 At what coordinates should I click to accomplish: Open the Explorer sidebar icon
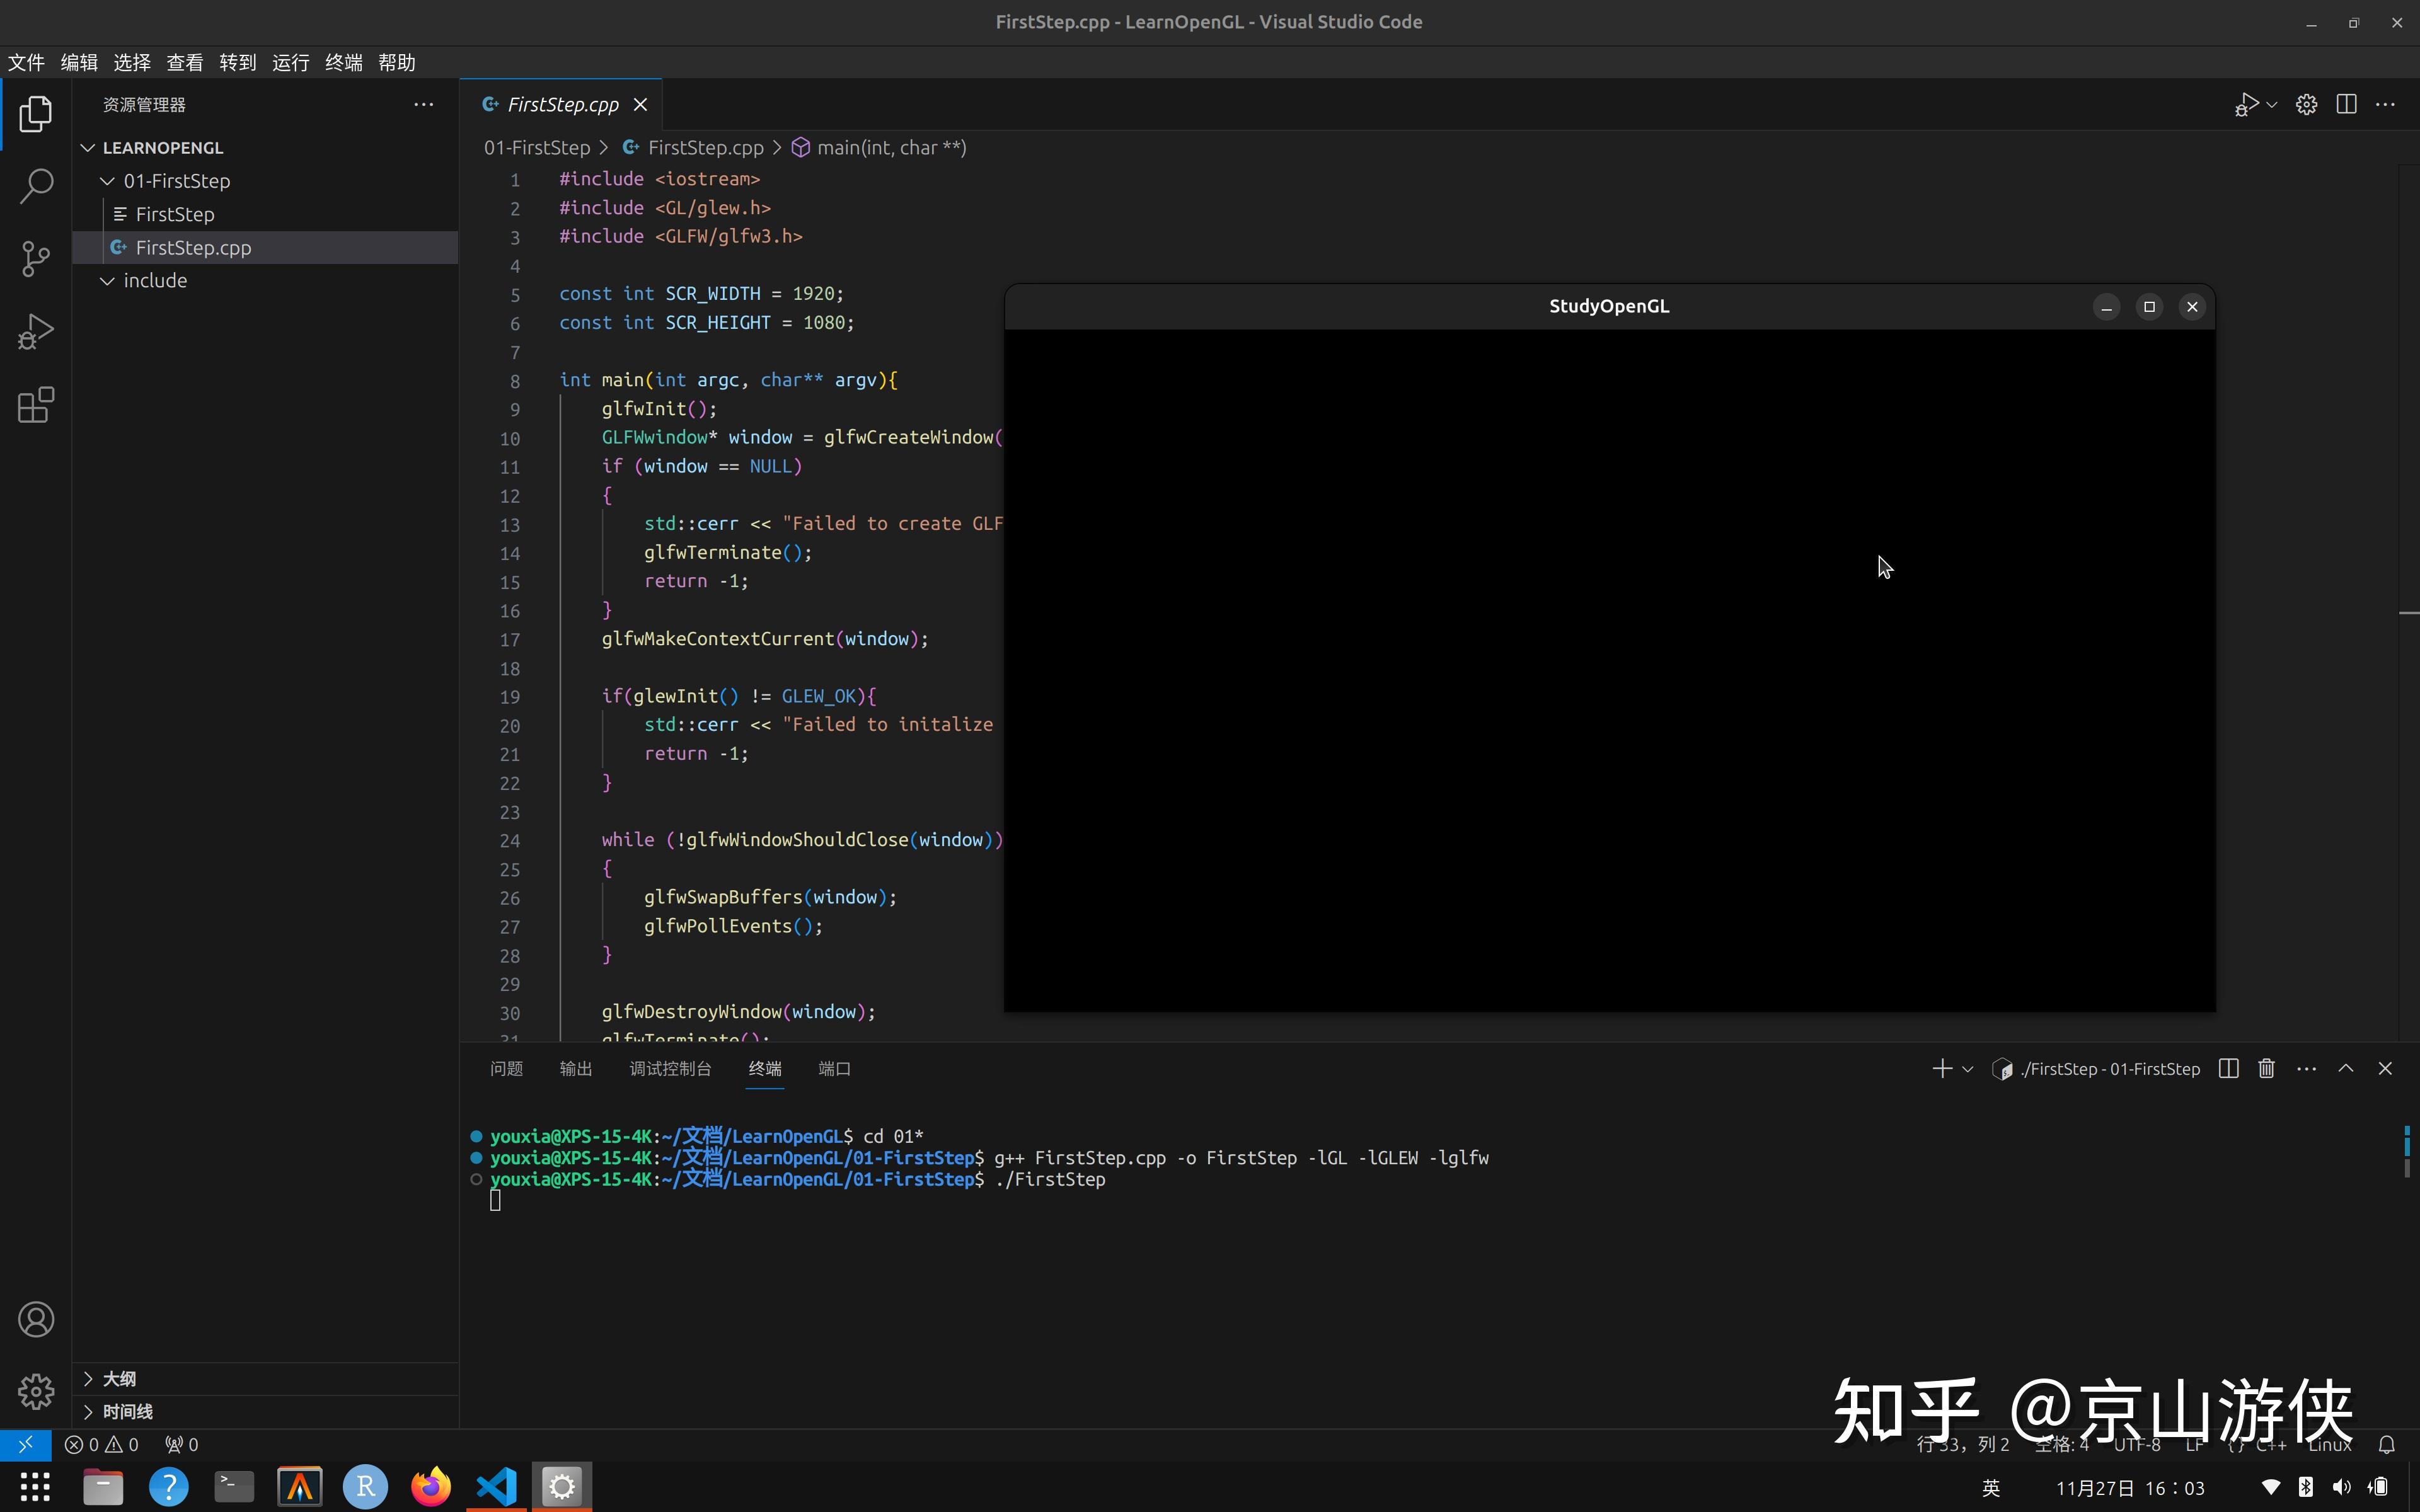36,114
